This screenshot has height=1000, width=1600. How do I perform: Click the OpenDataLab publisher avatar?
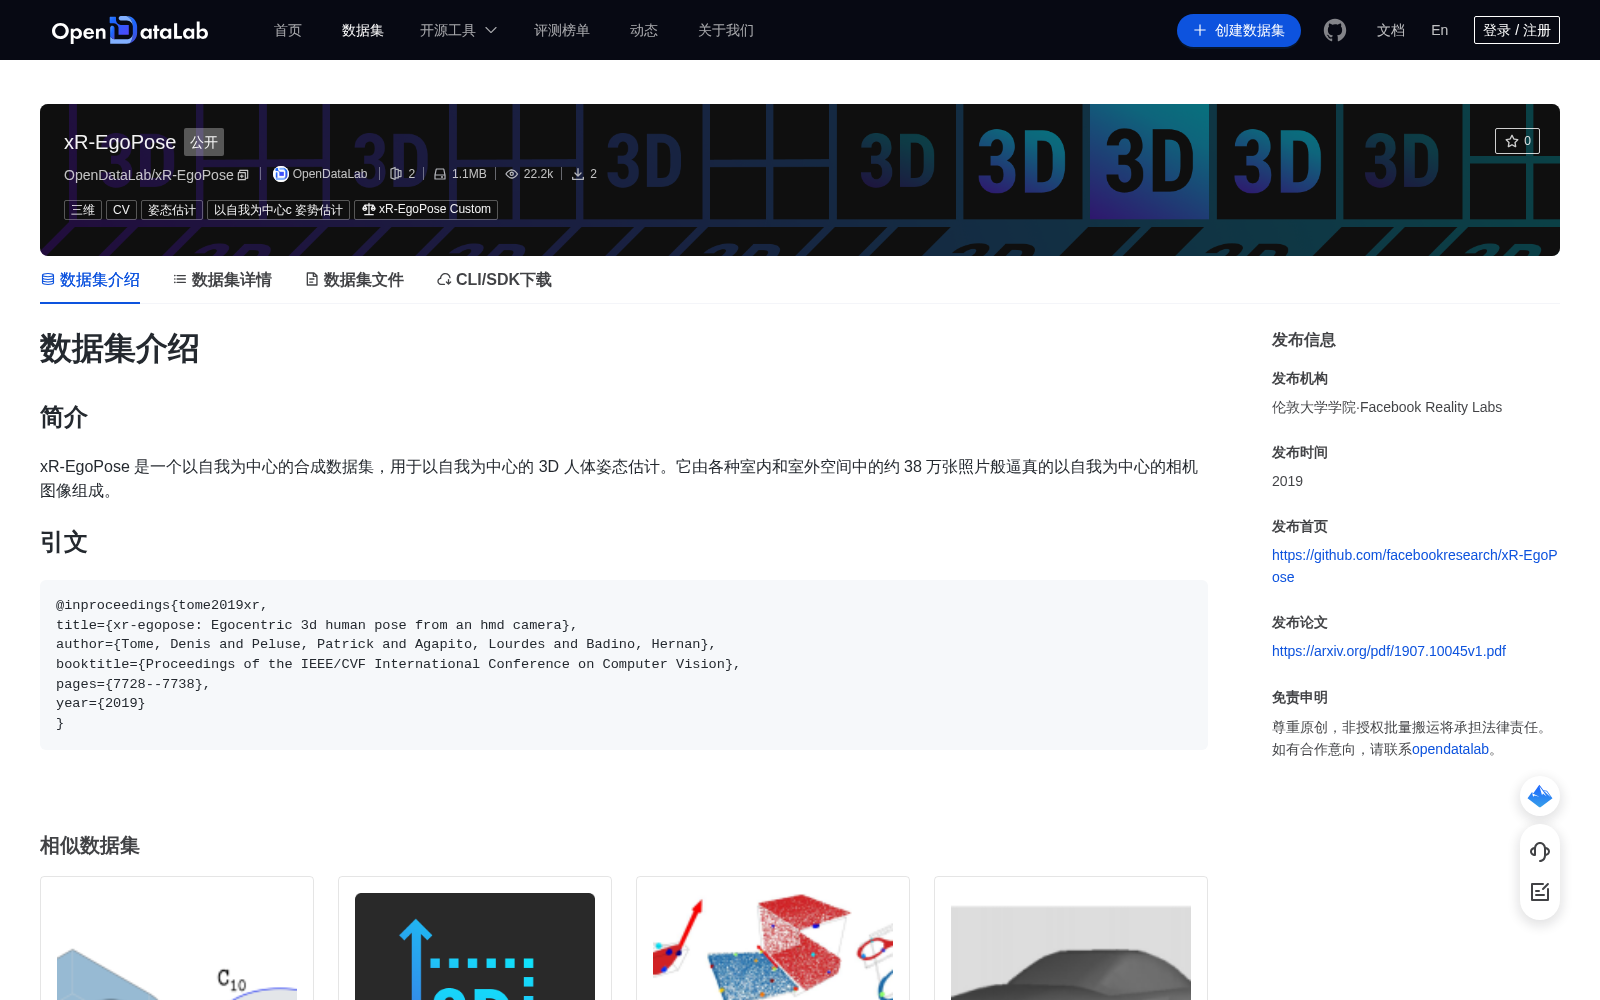pyautogui.click(x=281, y=174)
